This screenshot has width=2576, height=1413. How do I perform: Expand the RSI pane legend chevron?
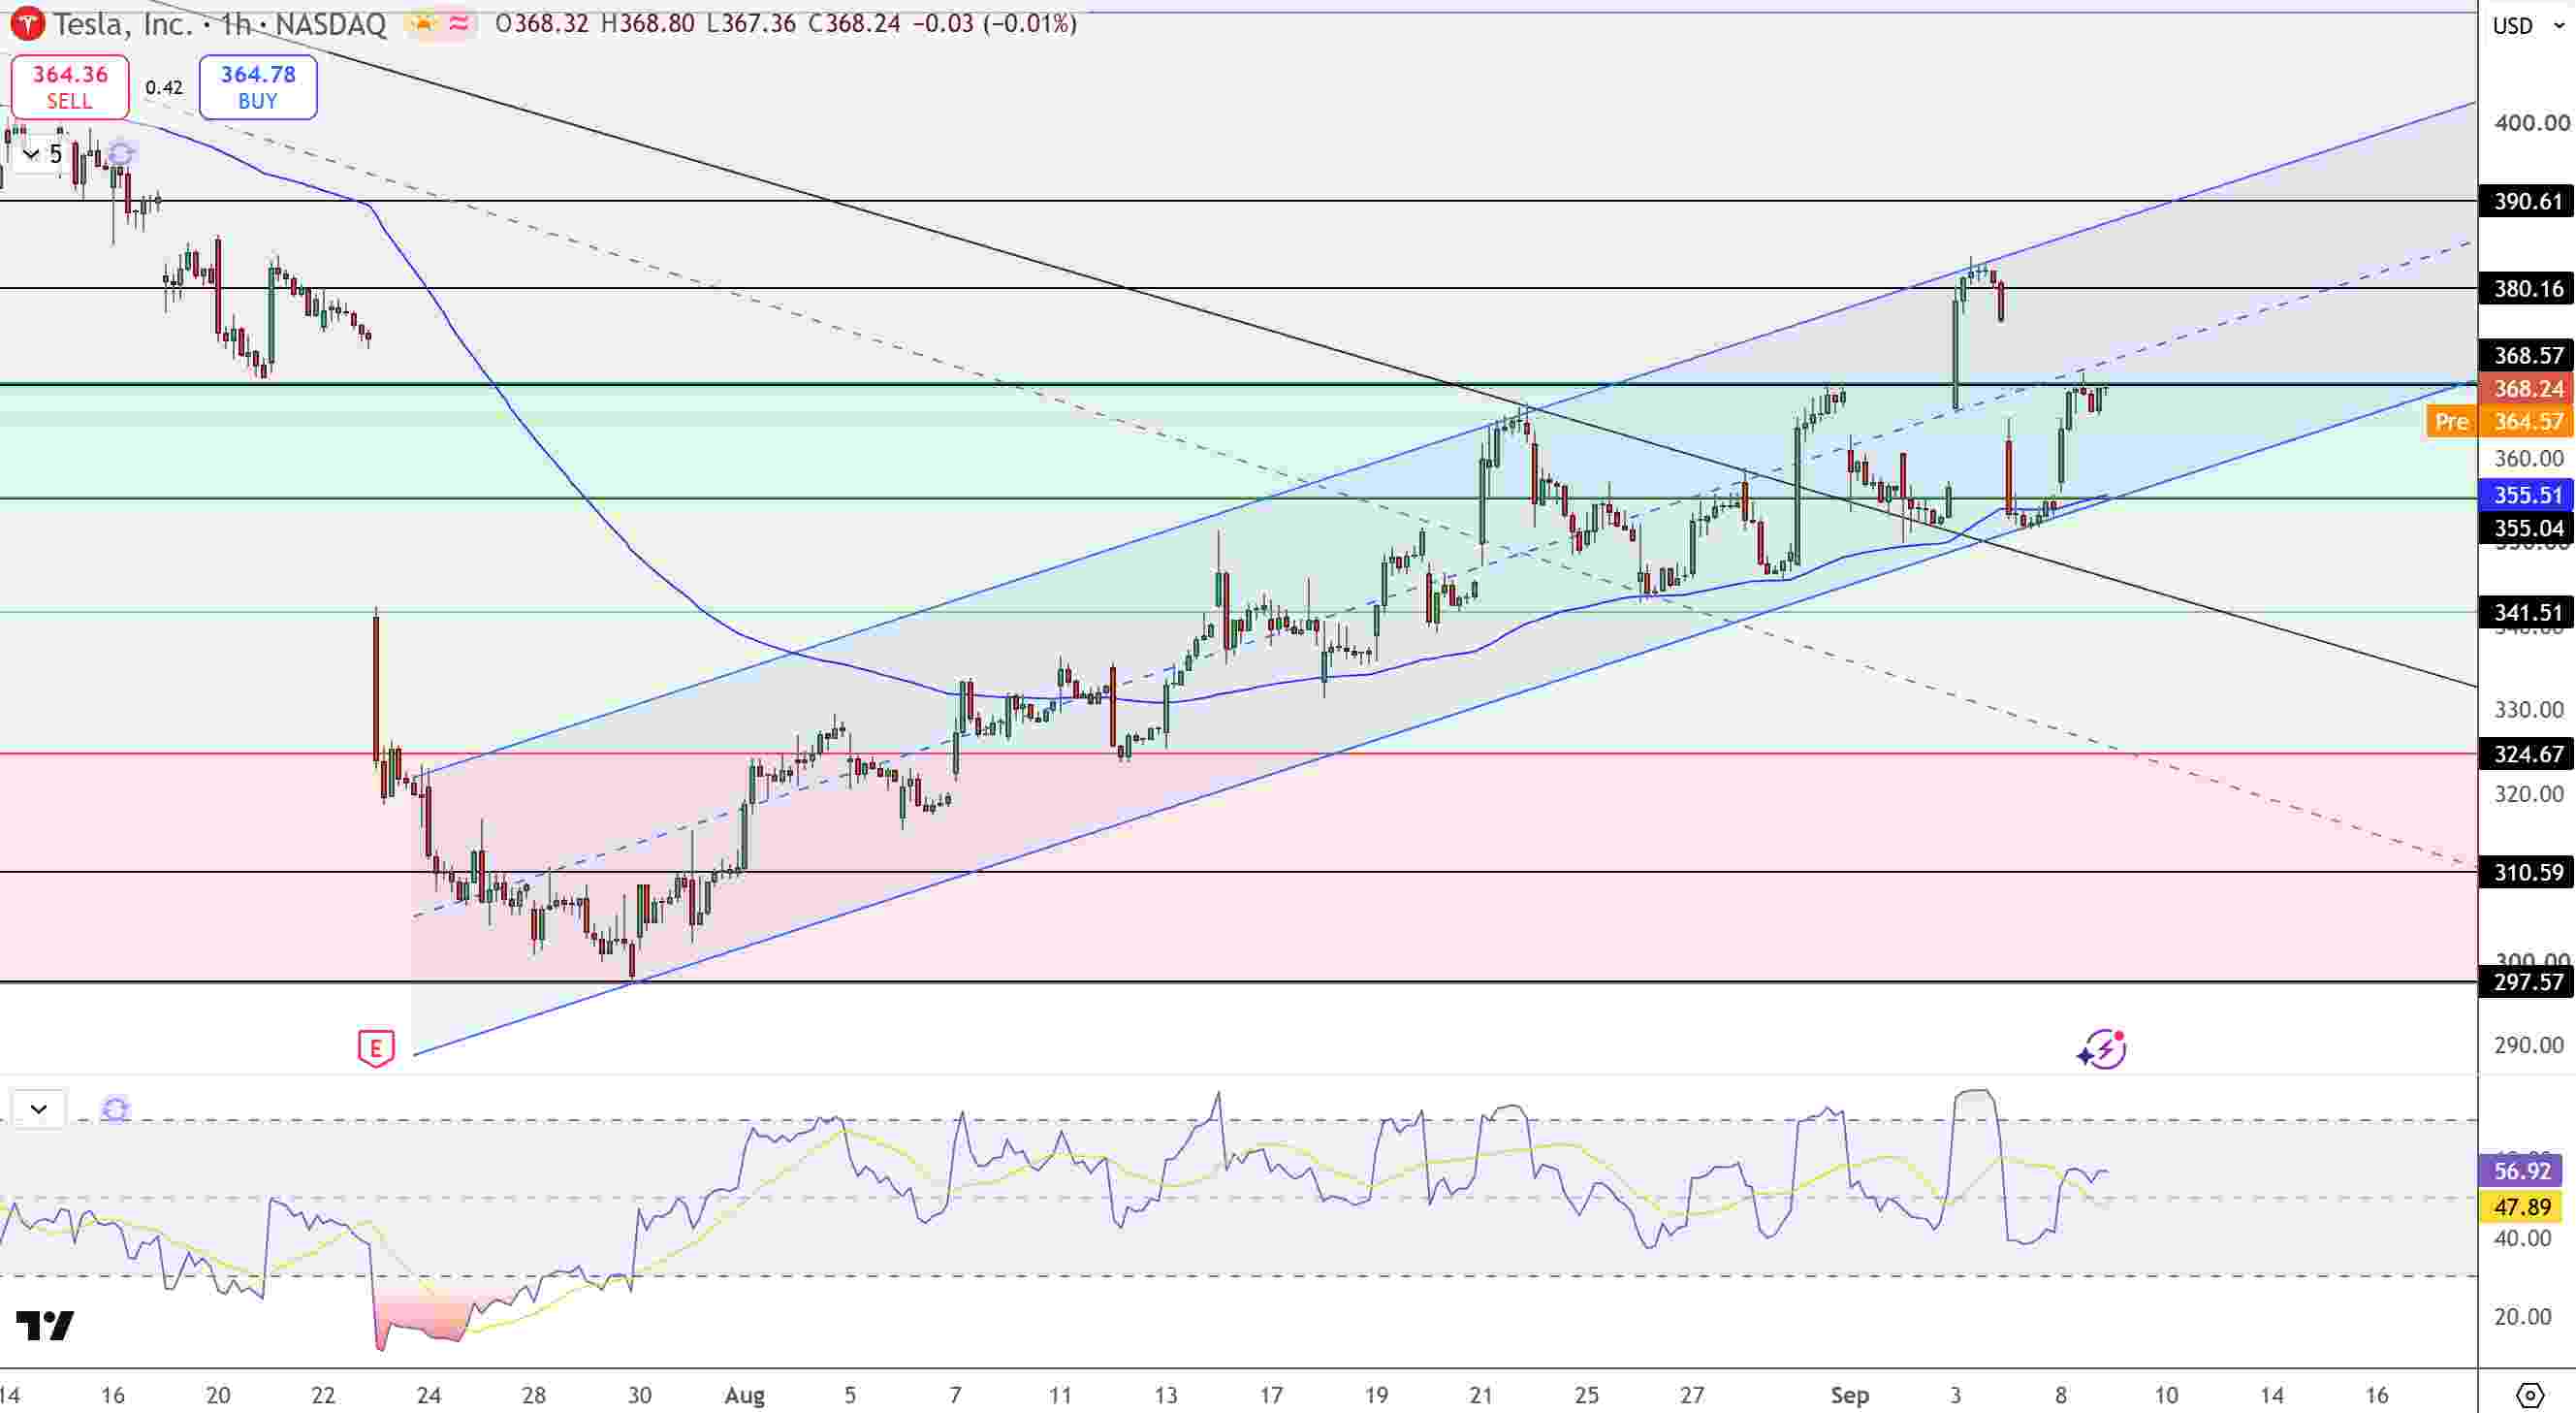38,1109
